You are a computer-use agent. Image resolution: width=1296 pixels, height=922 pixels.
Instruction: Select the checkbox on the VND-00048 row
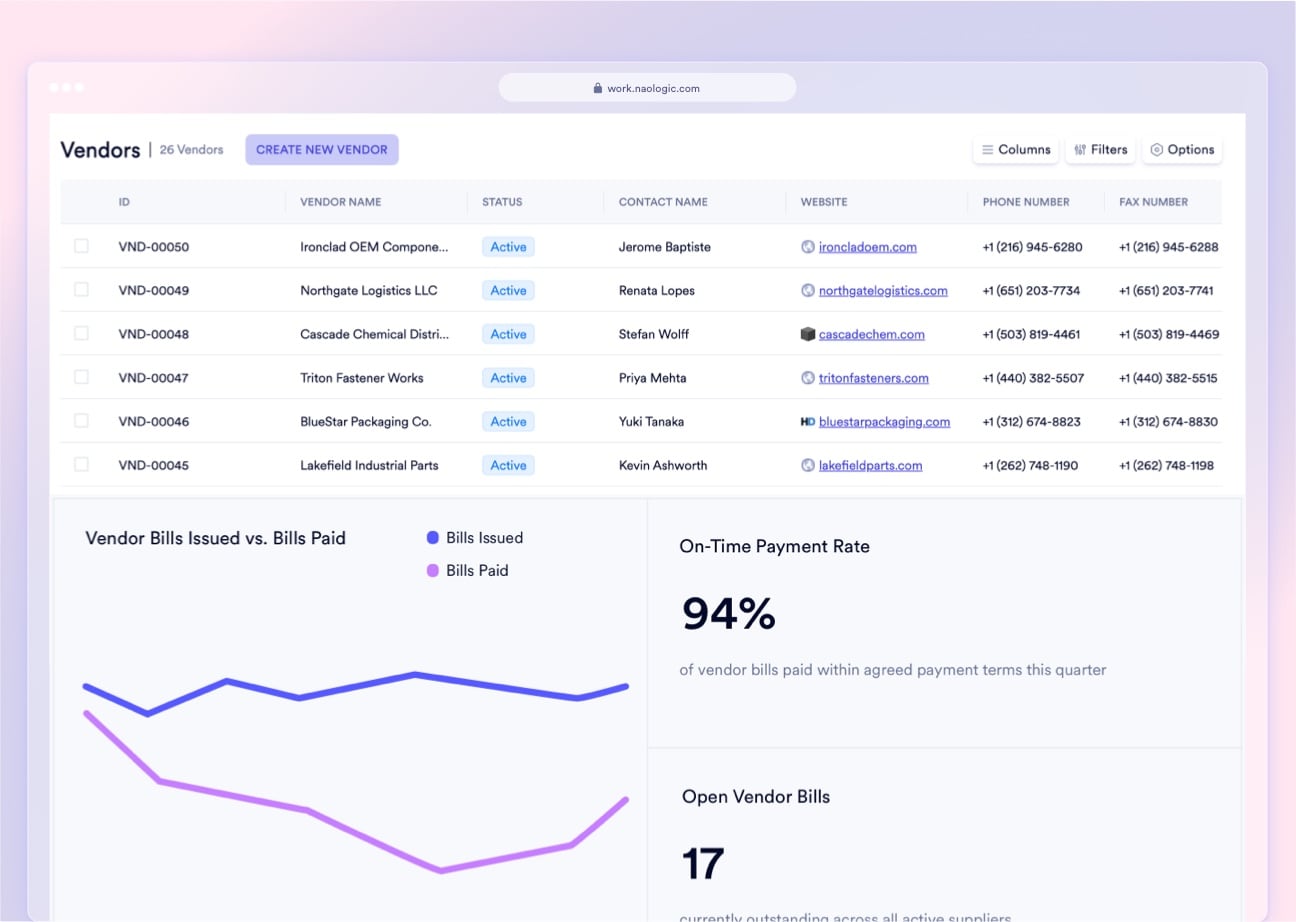pos(81,333)
